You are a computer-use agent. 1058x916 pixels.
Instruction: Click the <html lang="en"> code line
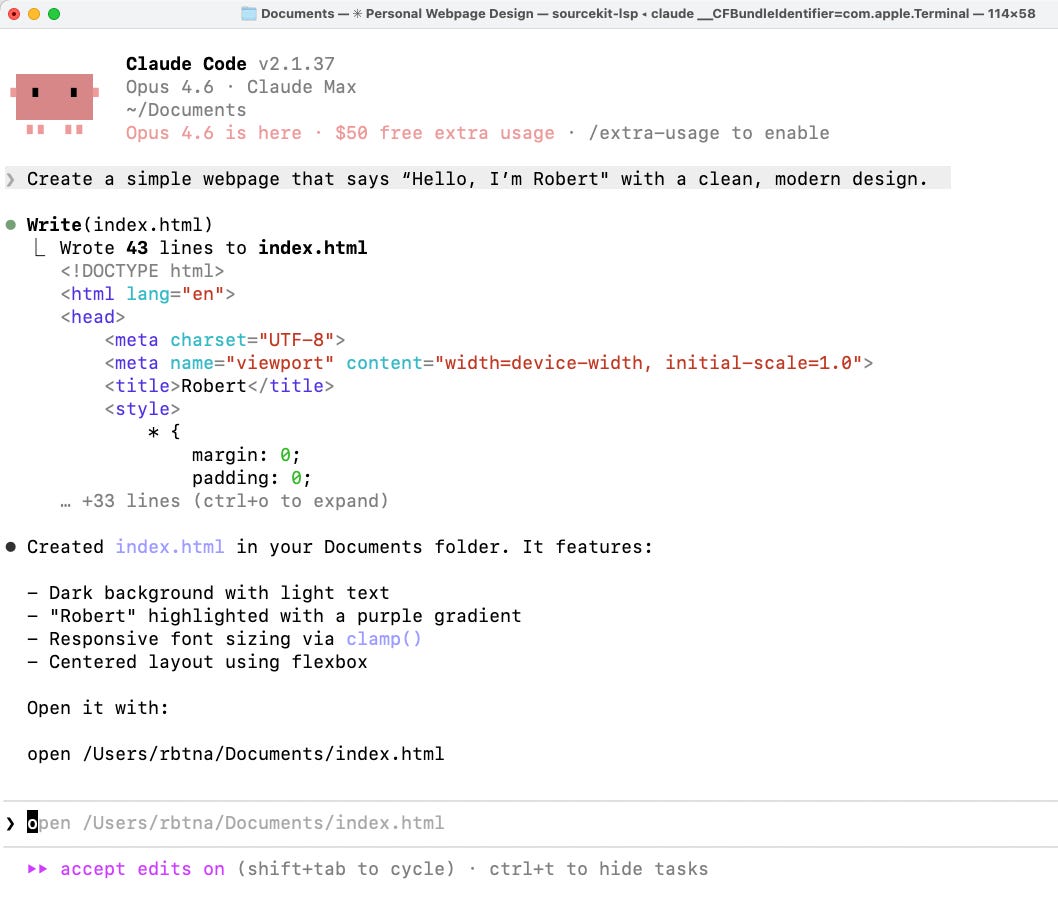tap(147, 294)
